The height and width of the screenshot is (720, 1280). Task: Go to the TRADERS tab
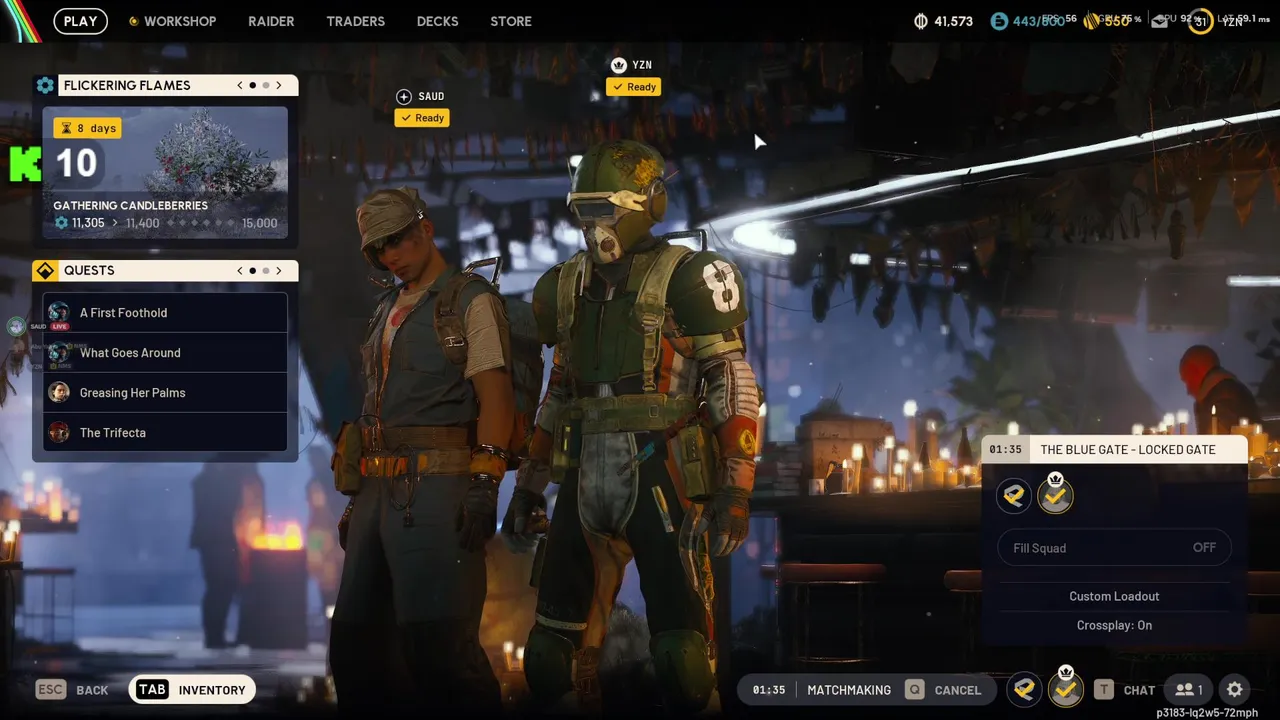[x=355, y=21]
